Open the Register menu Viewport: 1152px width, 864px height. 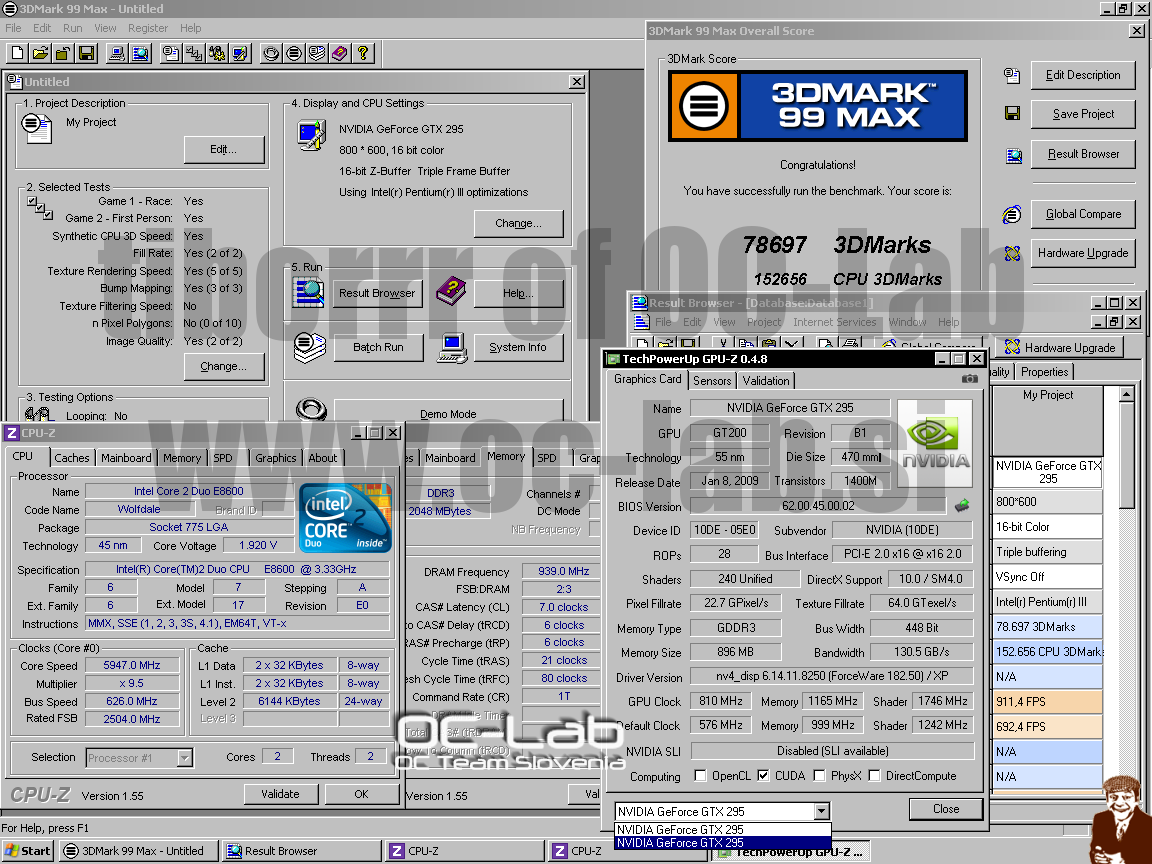(x=148, y=28)
